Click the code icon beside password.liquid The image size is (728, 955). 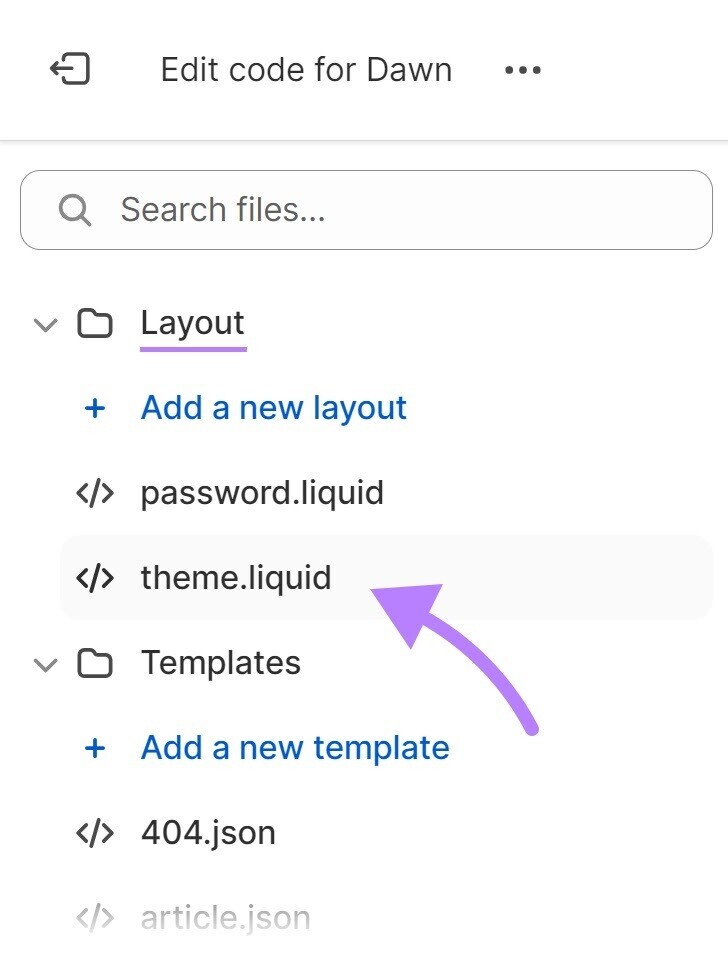point(93,492)
